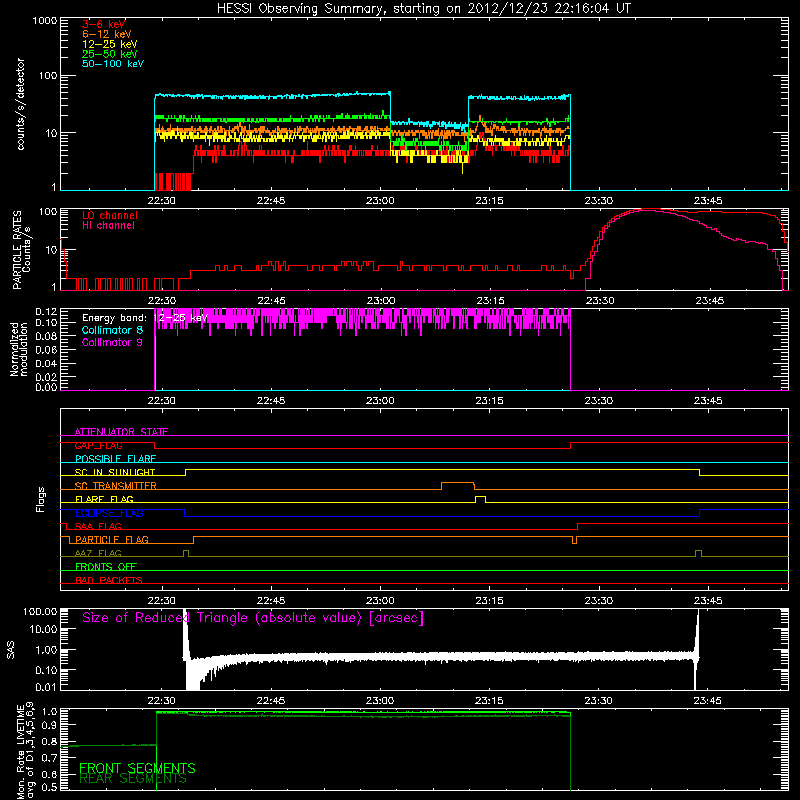Click the 'SAS' axis label

point(11,650)
